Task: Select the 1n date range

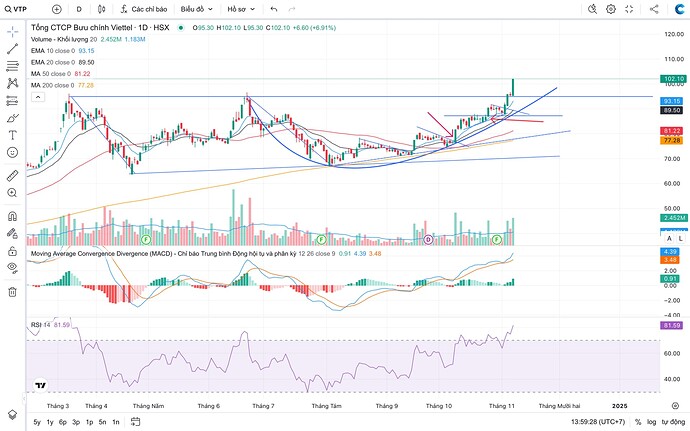Action: click(116, 422)
